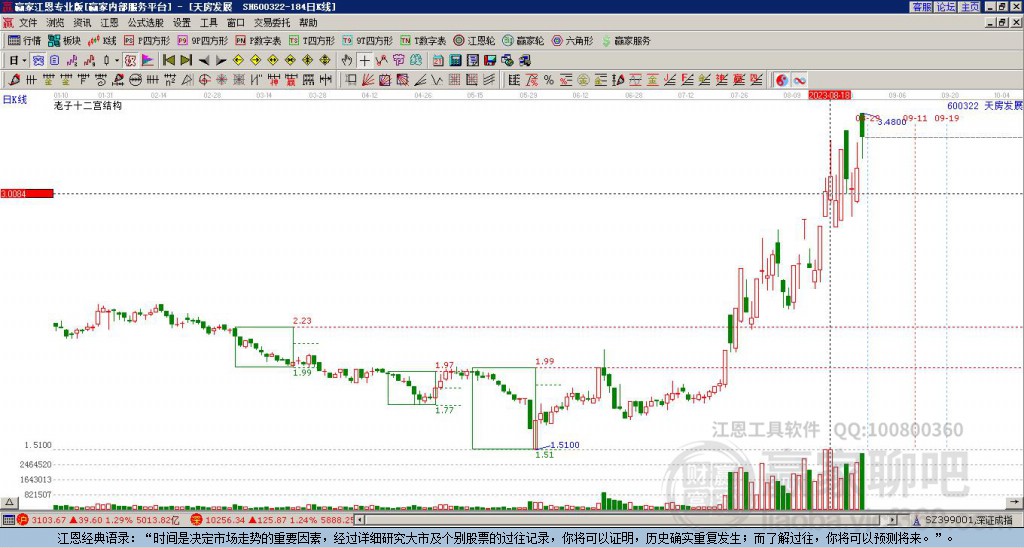
Task: Switch to K线 chart view
Action: (x=102, y=40)
